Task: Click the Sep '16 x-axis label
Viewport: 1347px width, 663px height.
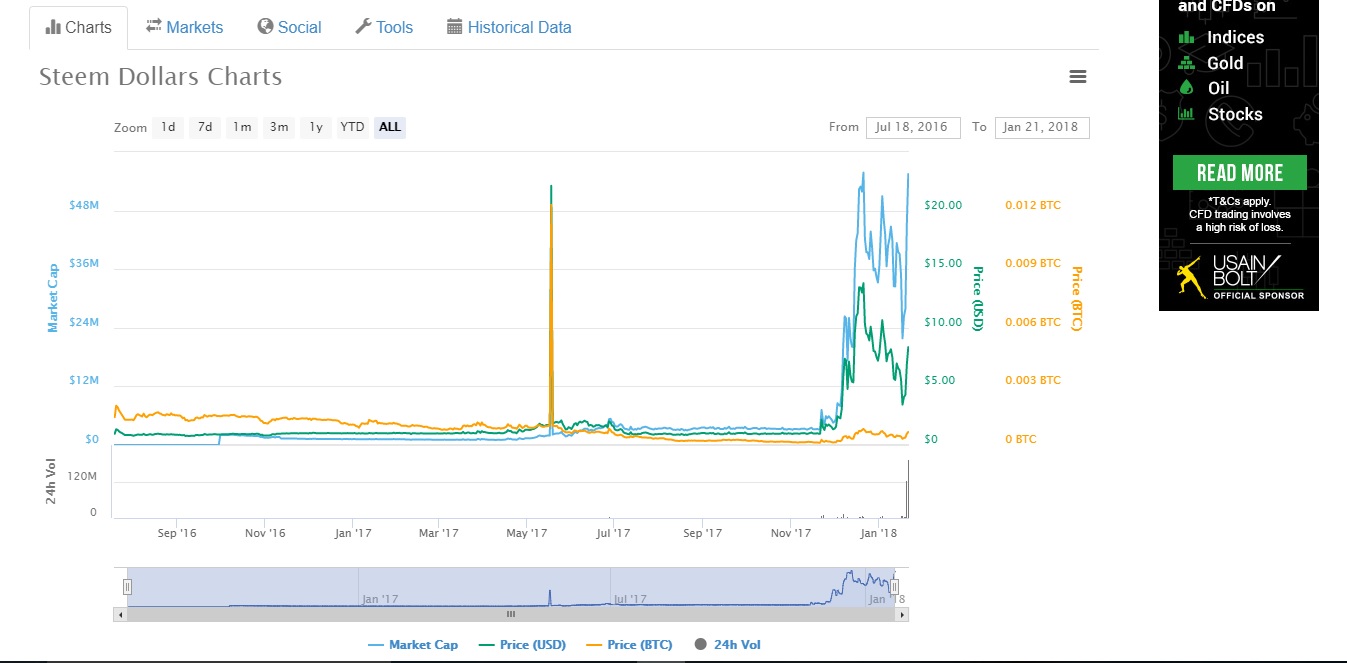Action: (177, 533)
